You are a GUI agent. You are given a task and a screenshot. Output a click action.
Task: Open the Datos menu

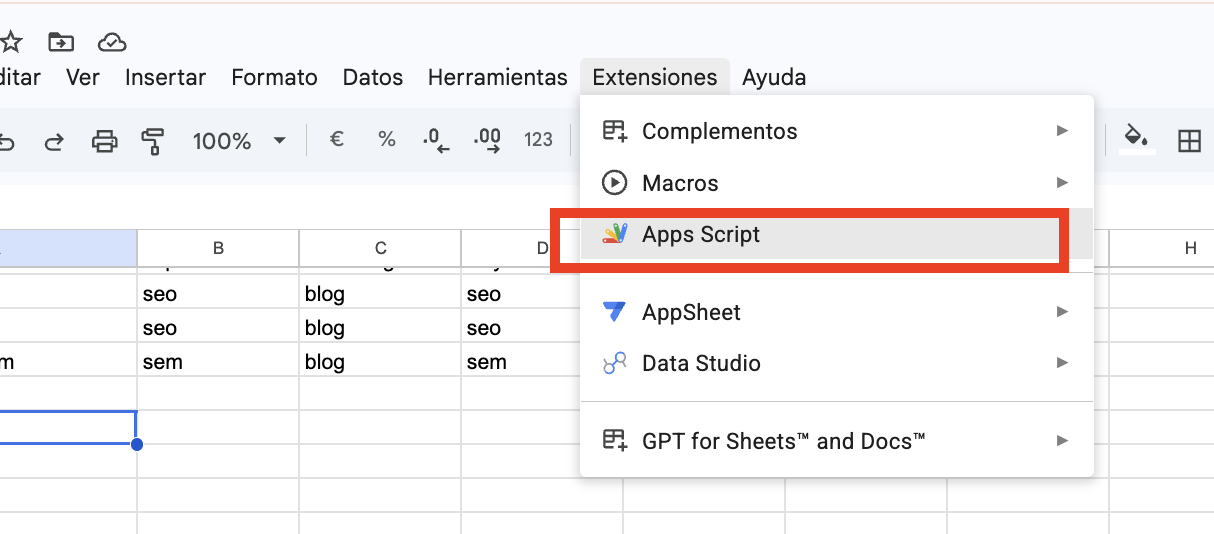(x=373, y=77)
